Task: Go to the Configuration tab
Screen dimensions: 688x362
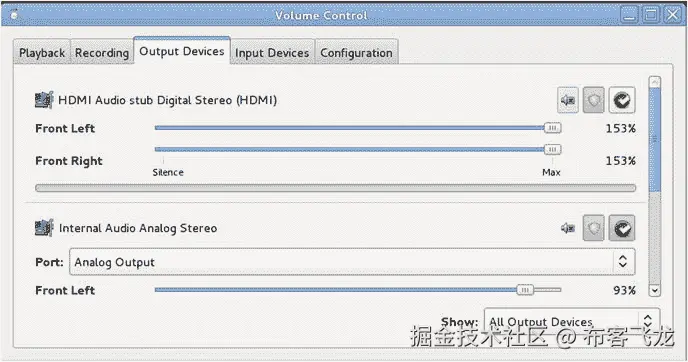Action: [x=356, y=53]
